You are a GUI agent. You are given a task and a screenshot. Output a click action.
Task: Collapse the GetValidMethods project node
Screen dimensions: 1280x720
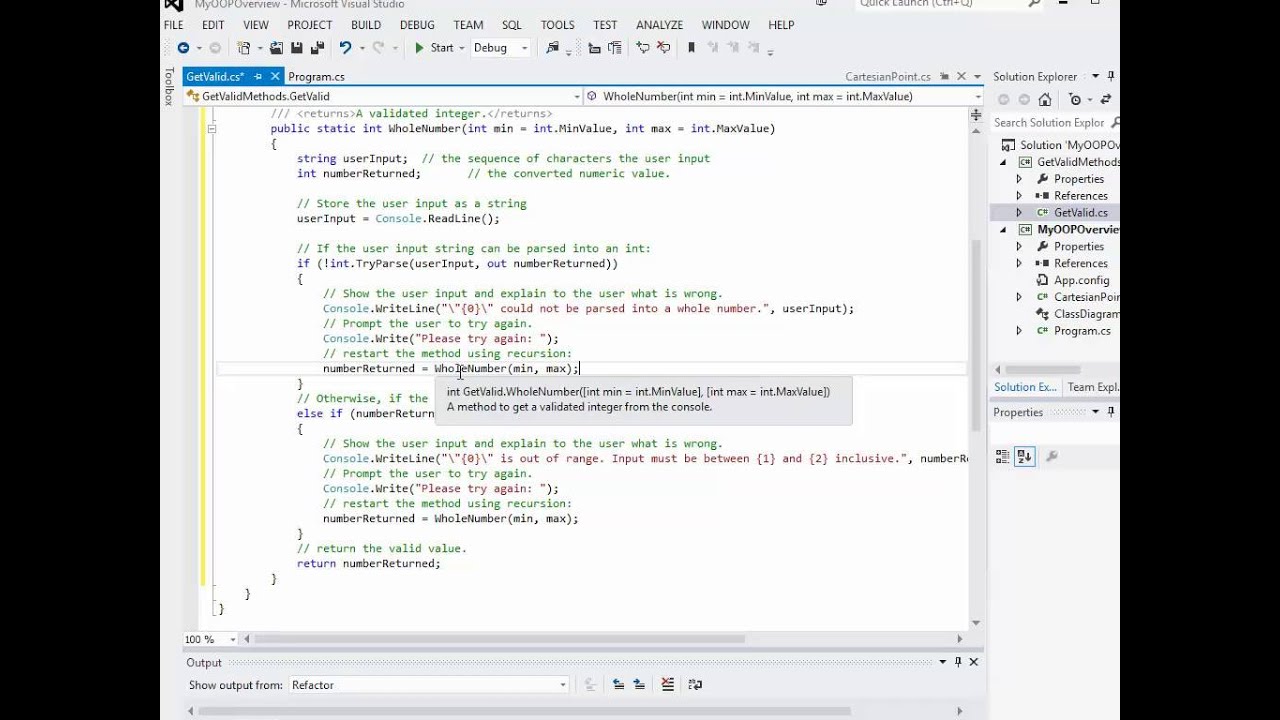click(x=1004, y=162)
